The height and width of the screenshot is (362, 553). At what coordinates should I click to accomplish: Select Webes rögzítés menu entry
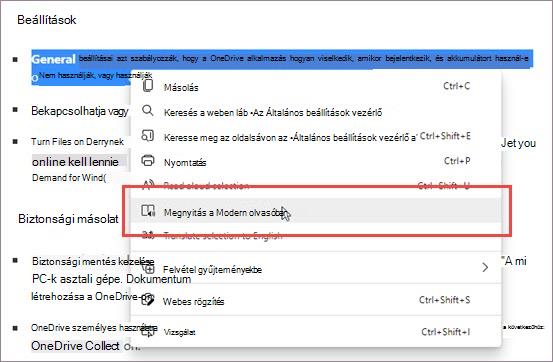(x=316, y=301)
